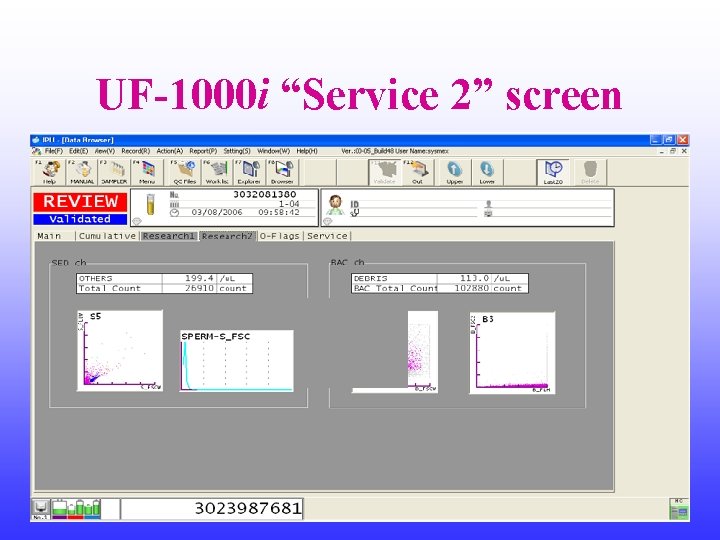Open the Edit(E) menu

[x=79, y=151]
